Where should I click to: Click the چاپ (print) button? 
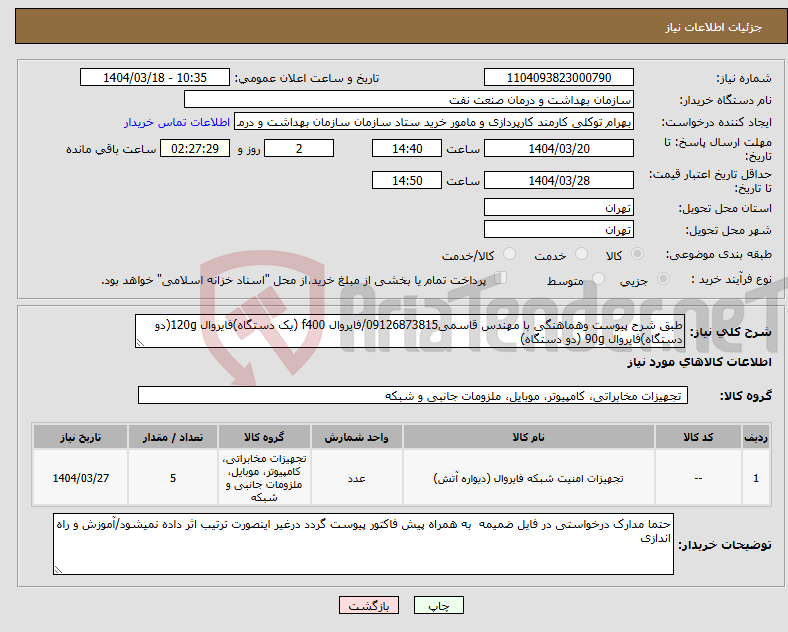point(438,605)
